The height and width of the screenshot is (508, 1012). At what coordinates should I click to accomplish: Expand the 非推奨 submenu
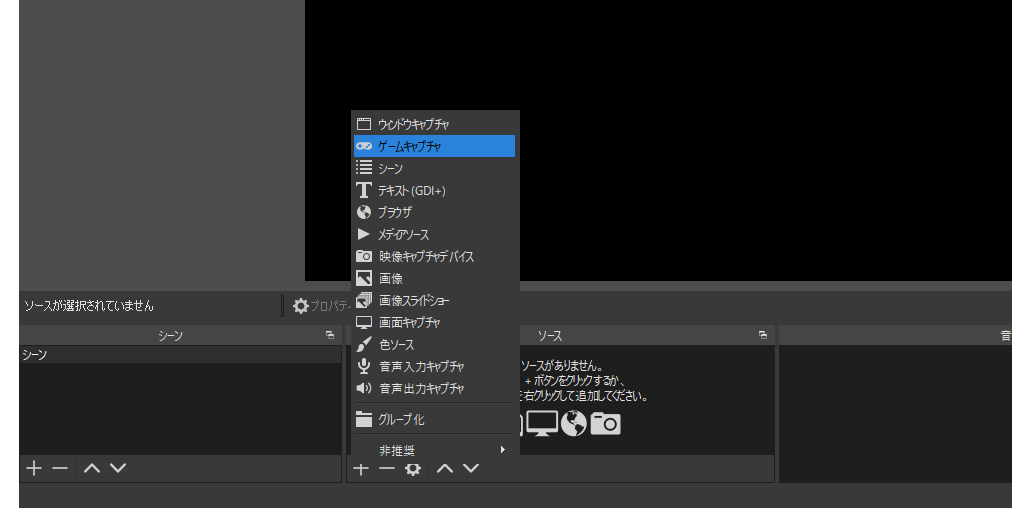(x=434, y=449)
